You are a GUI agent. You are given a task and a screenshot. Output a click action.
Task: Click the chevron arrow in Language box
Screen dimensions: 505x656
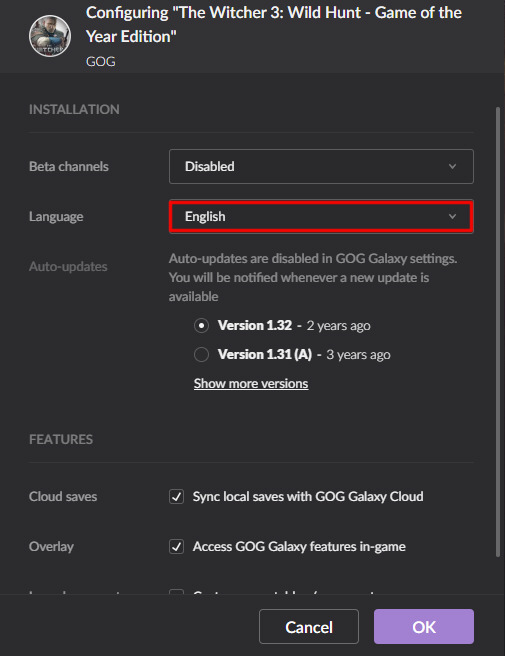click(452, 217)
